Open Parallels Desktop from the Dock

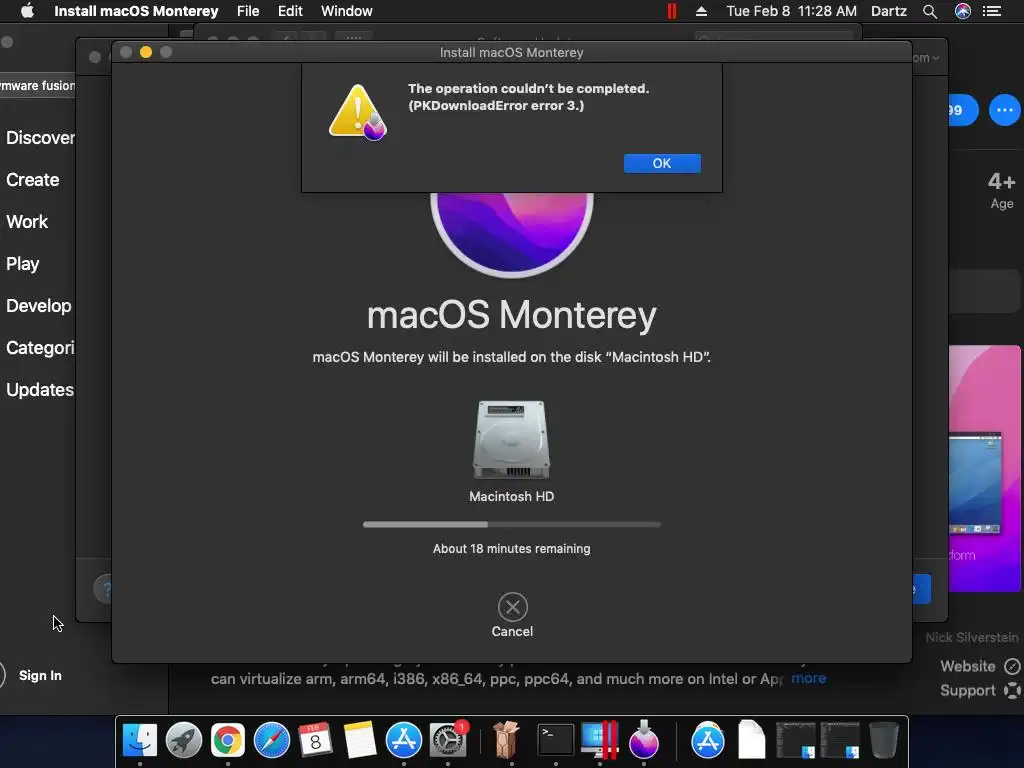tap(600, 740)
